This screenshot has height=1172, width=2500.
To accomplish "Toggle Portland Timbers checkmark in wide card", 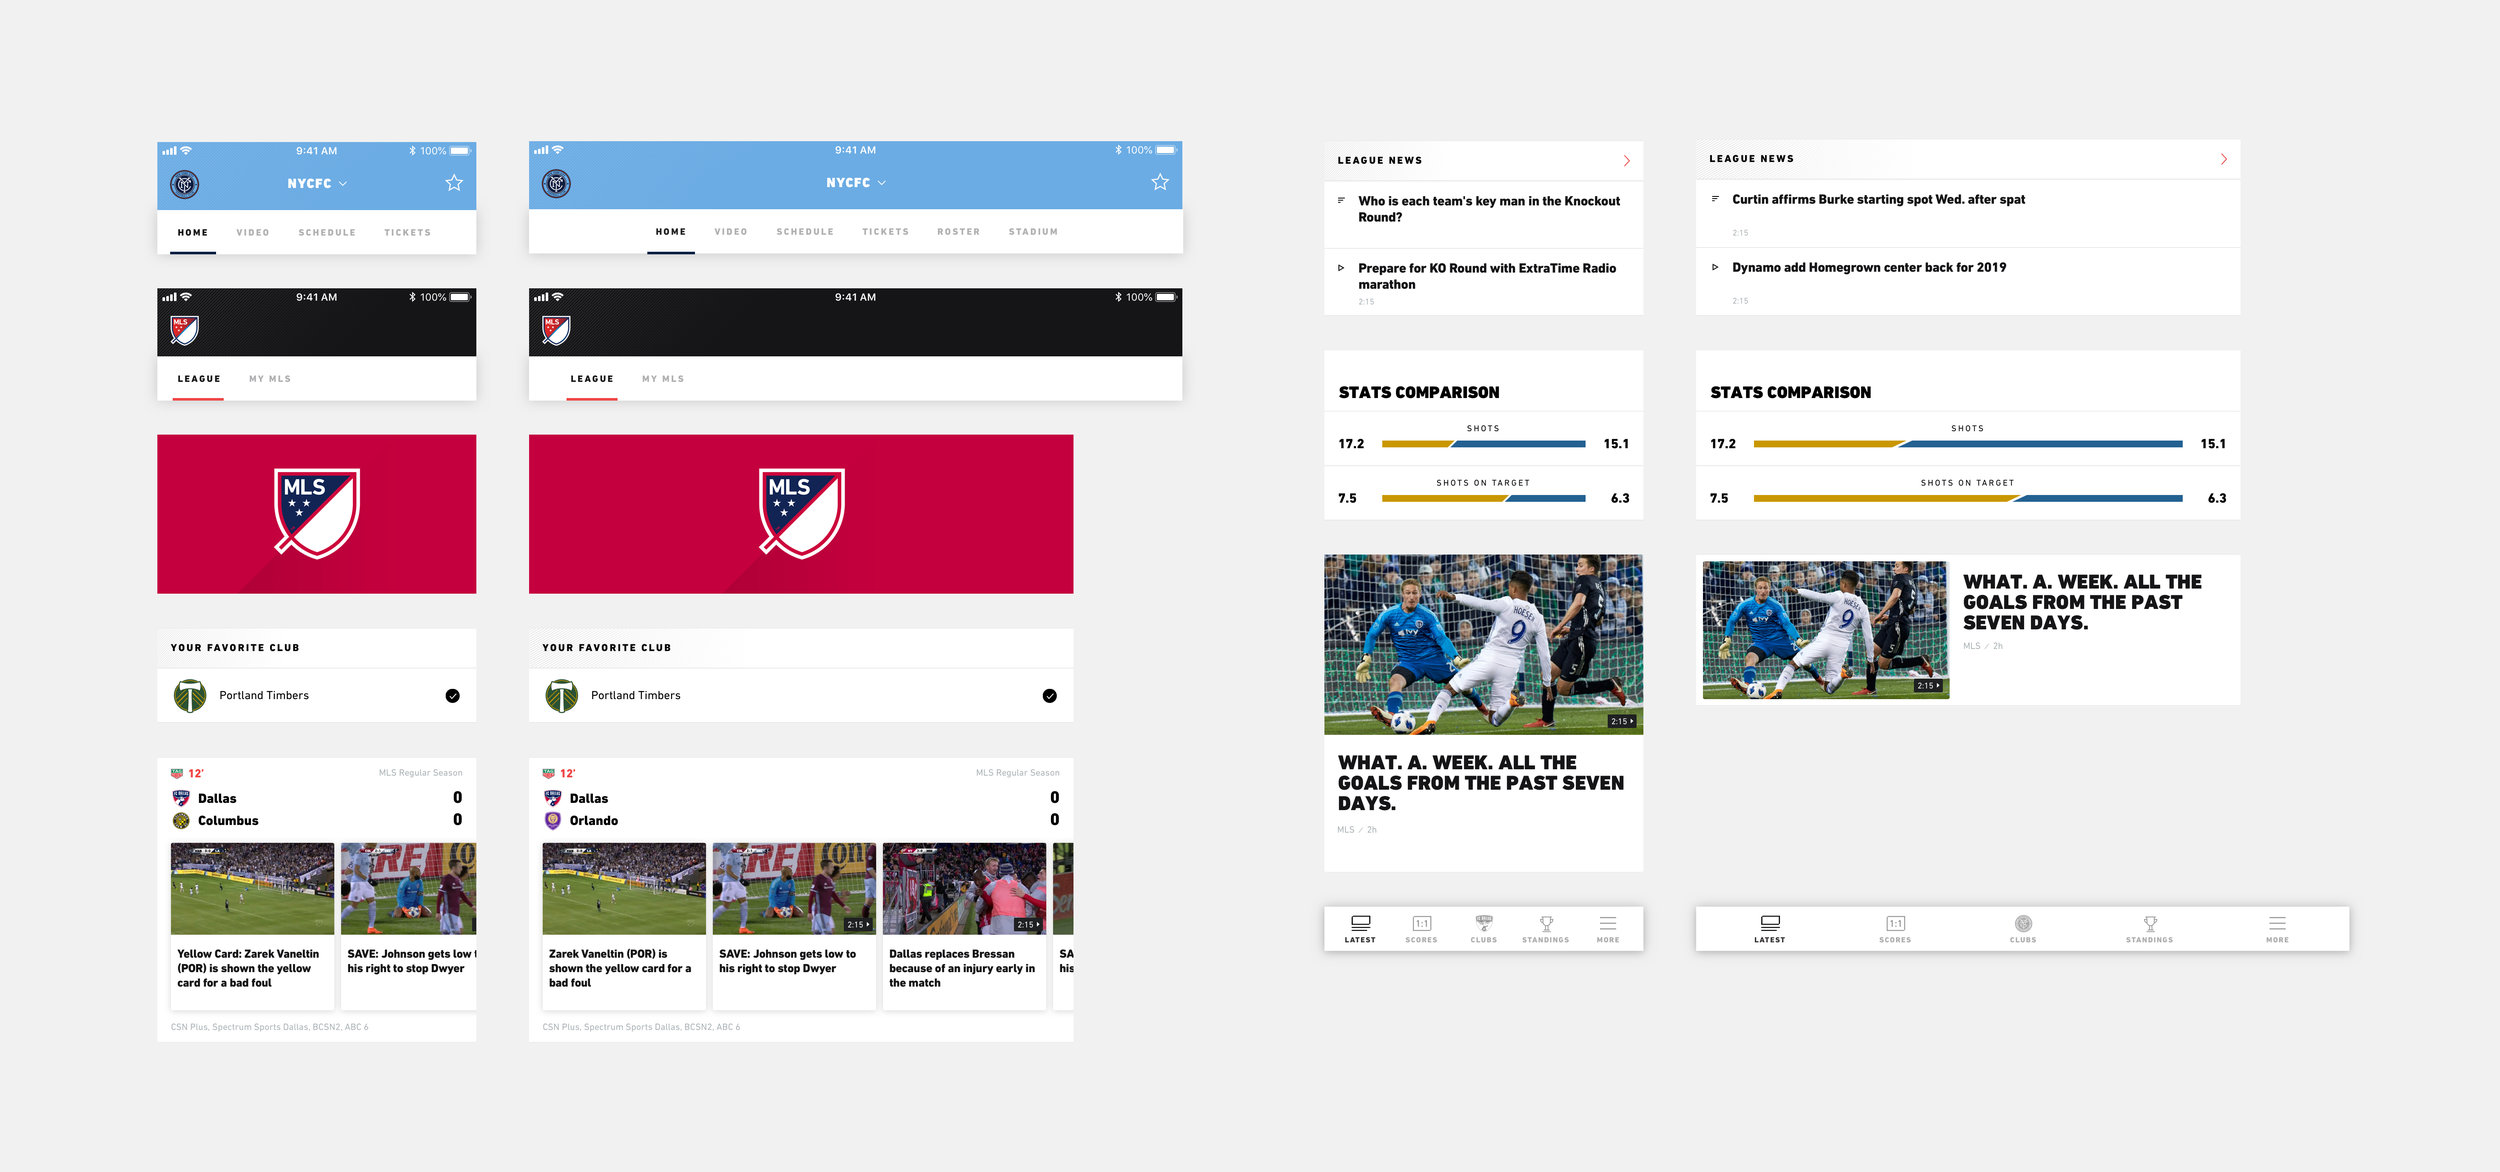I will pyautogui.click(x=1050, y=696).
